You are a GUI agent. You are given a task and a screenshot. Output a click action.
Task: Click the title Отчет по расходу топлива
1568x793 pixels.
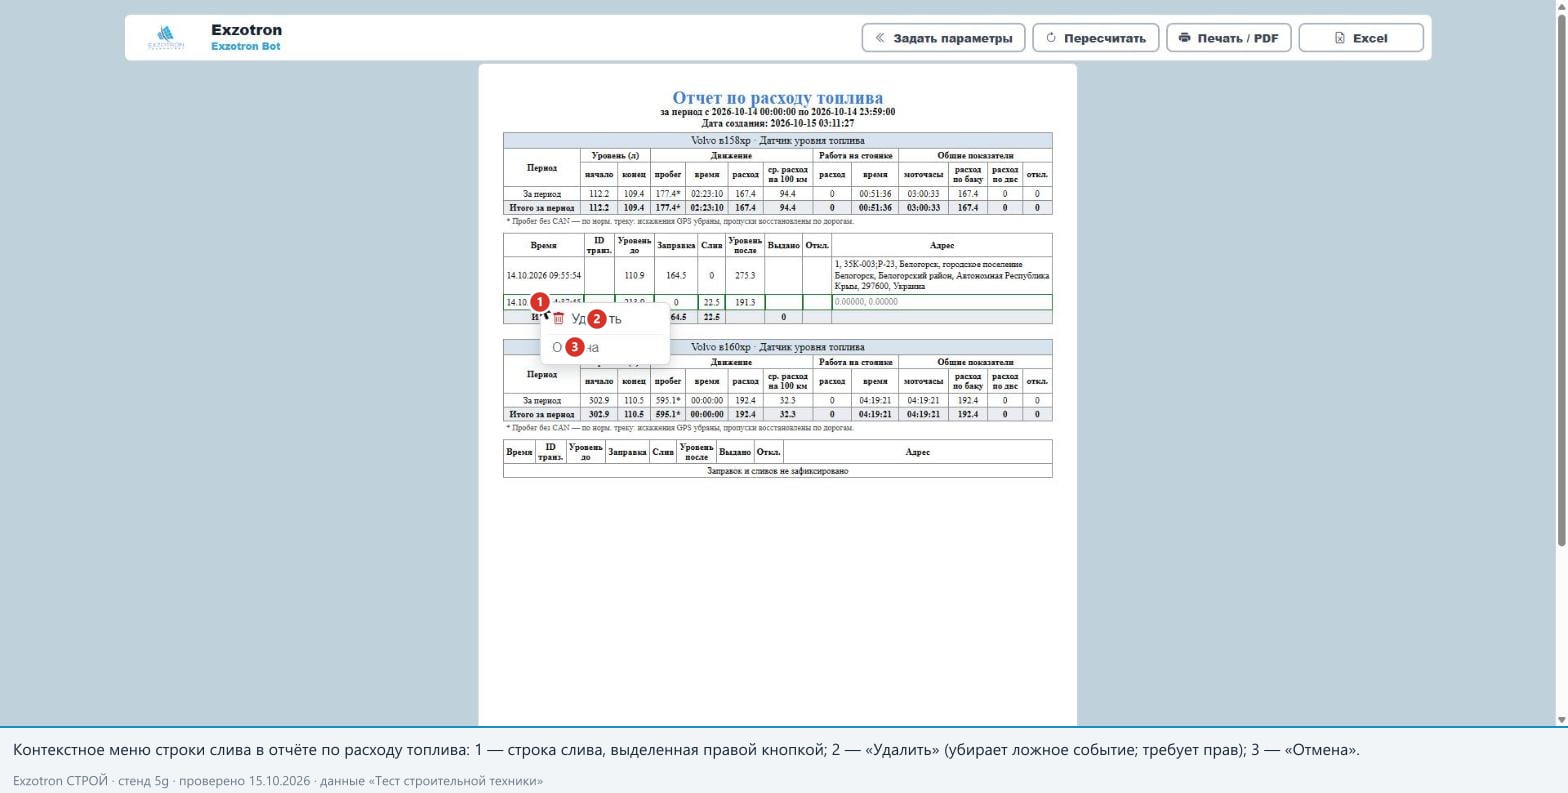tap(777, 97)
